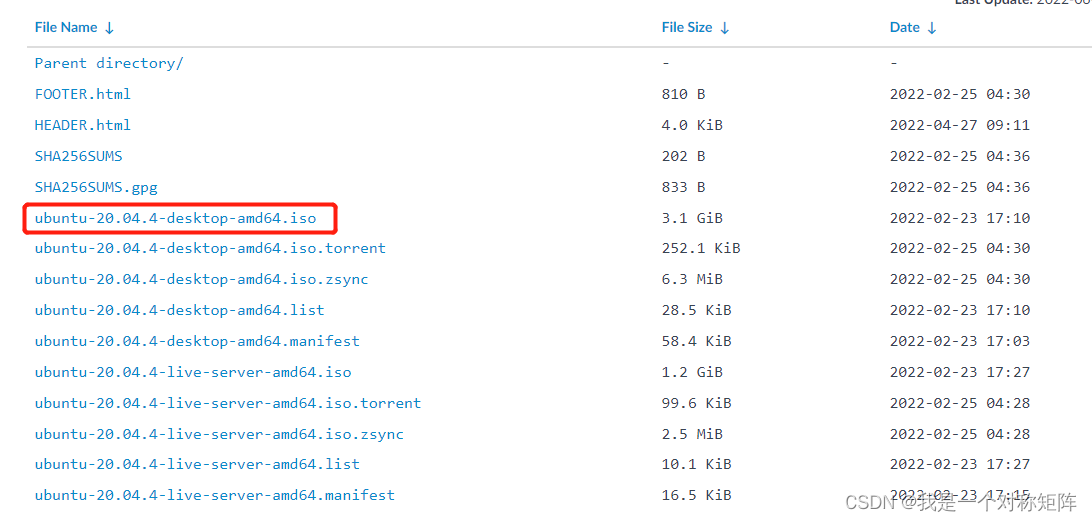Select the date 2022-02-23 17:03
The height and width of the screenshot is (522, 1092).
click(960, 342)
